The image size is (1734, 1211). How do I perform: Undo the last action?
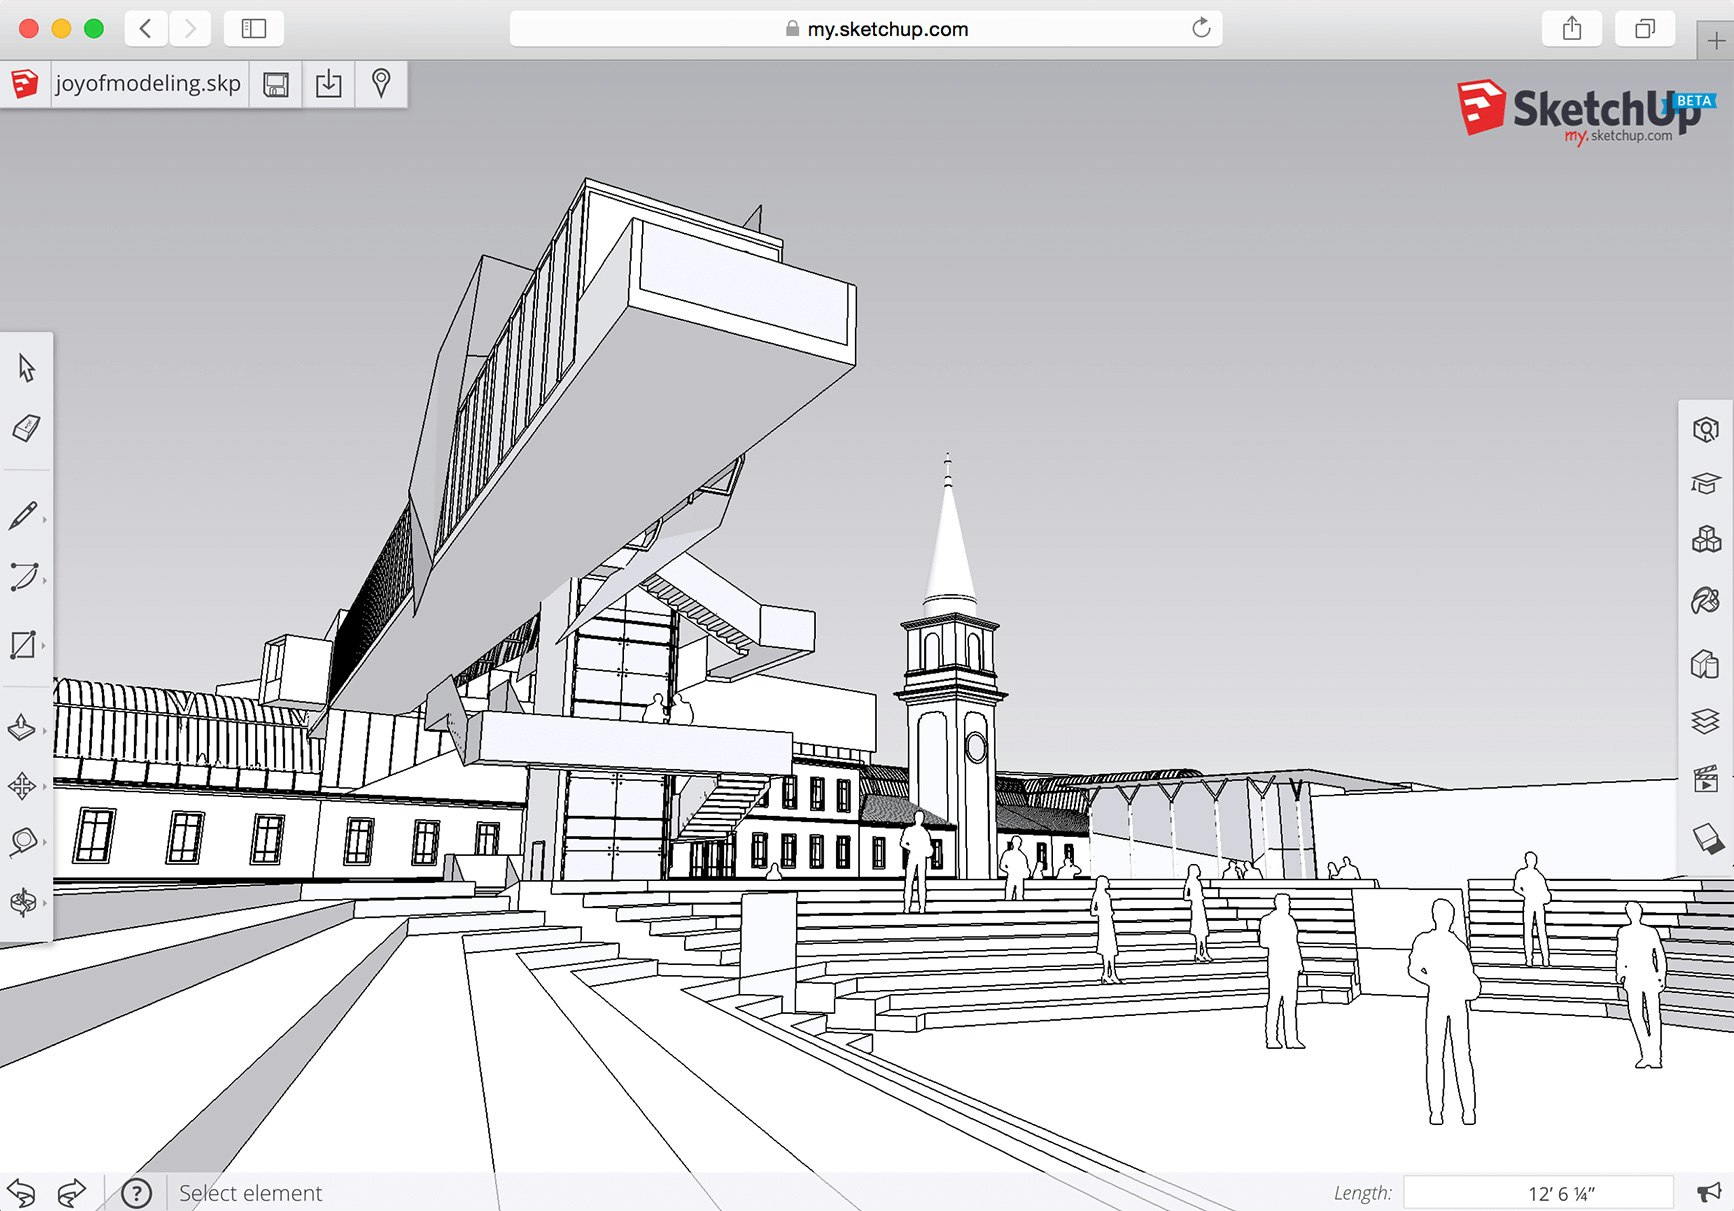[22, 1192]
